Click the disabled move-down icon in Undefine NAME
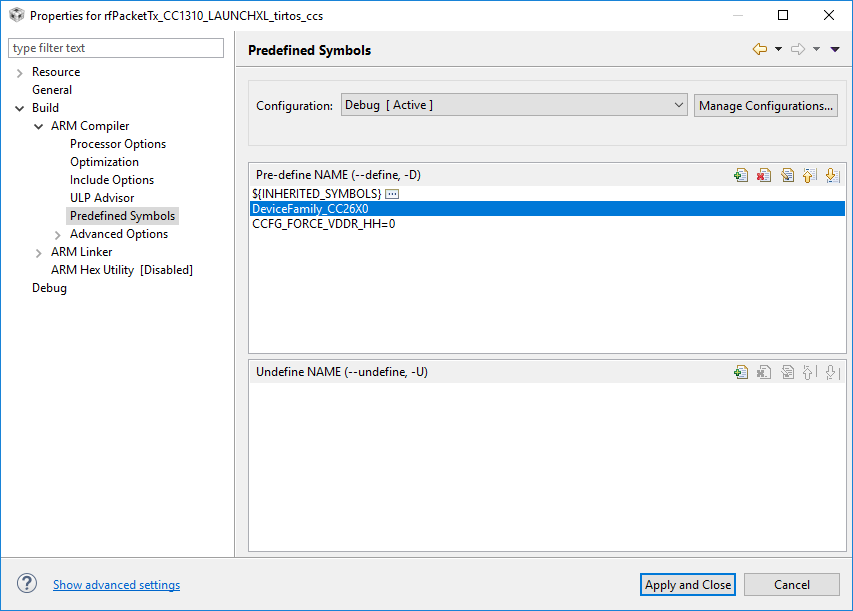 (832, 372)
